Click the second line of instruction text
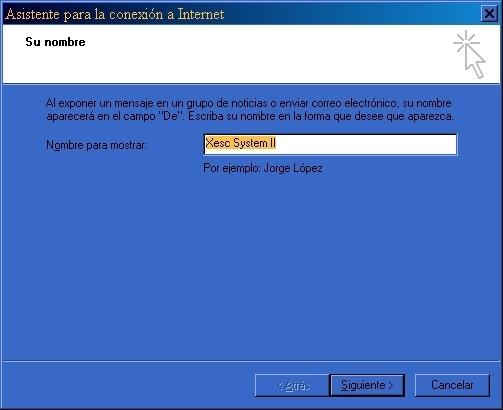503x410 pixels. tap(250, 116)
